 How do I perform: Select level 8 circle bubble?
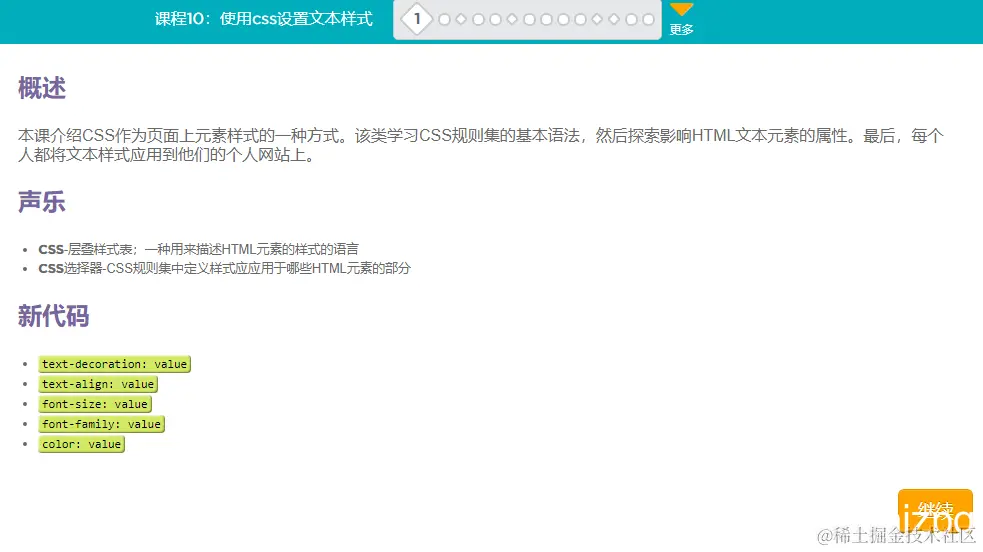[x=547, y=20]
